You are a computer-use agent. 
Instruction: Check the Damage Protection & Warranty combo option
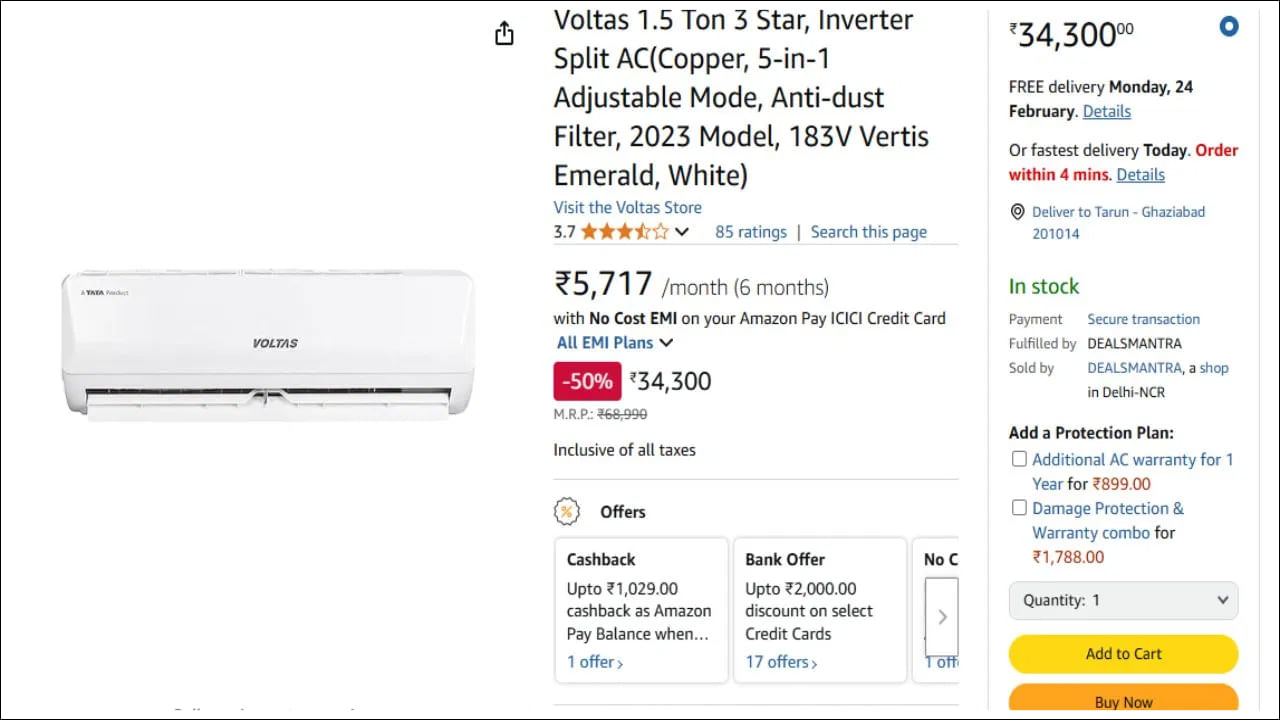tap(1019, 507)
